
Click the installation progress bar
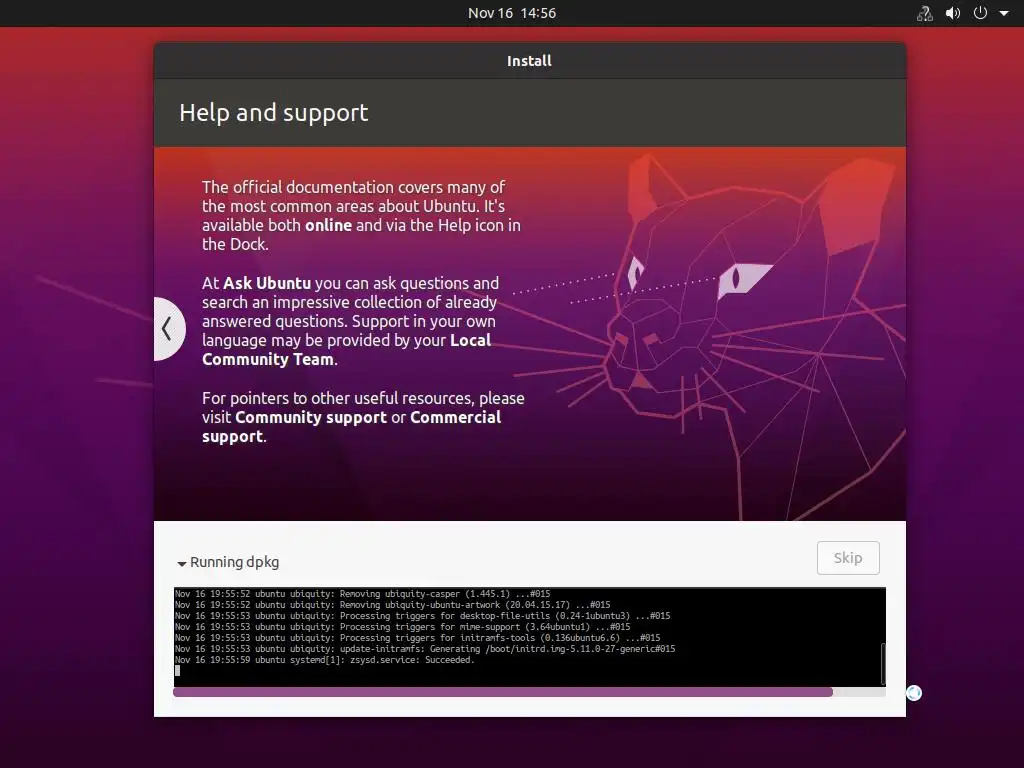pos(529,692)
